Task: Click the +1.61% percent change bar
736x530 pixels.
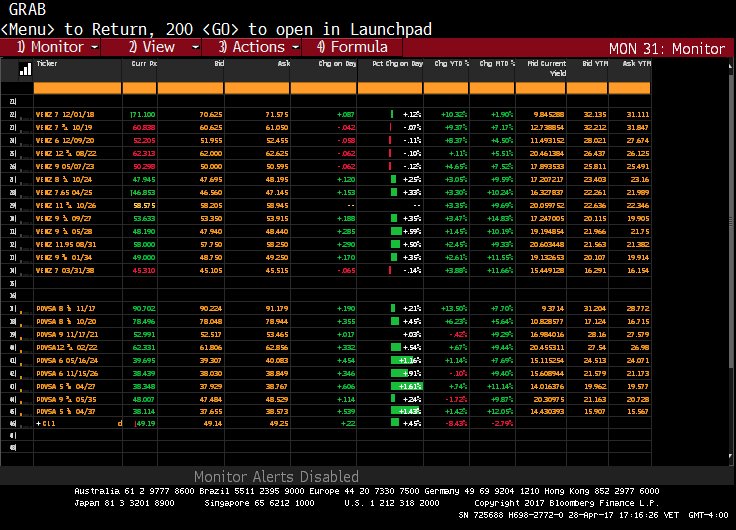Action: pos(406,386)
